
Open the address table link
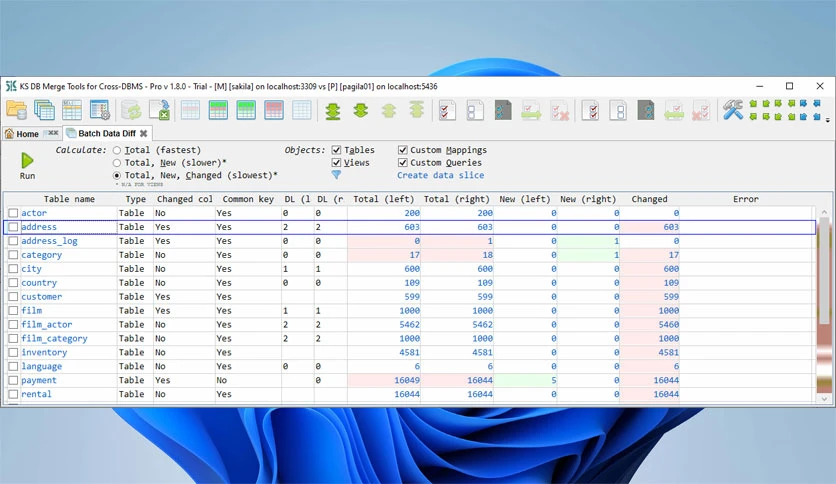pos(39,227)
